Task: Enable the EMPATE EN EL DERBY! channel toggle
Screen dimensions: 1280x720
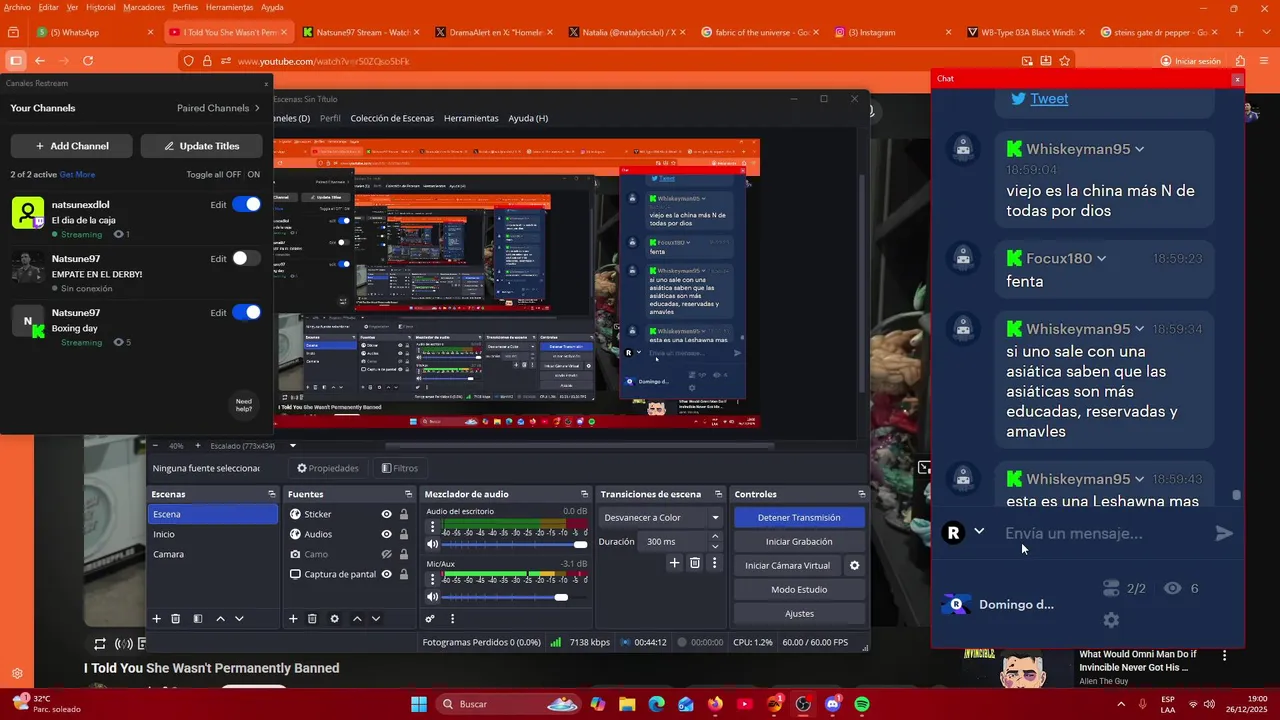Action: [246, 258]
